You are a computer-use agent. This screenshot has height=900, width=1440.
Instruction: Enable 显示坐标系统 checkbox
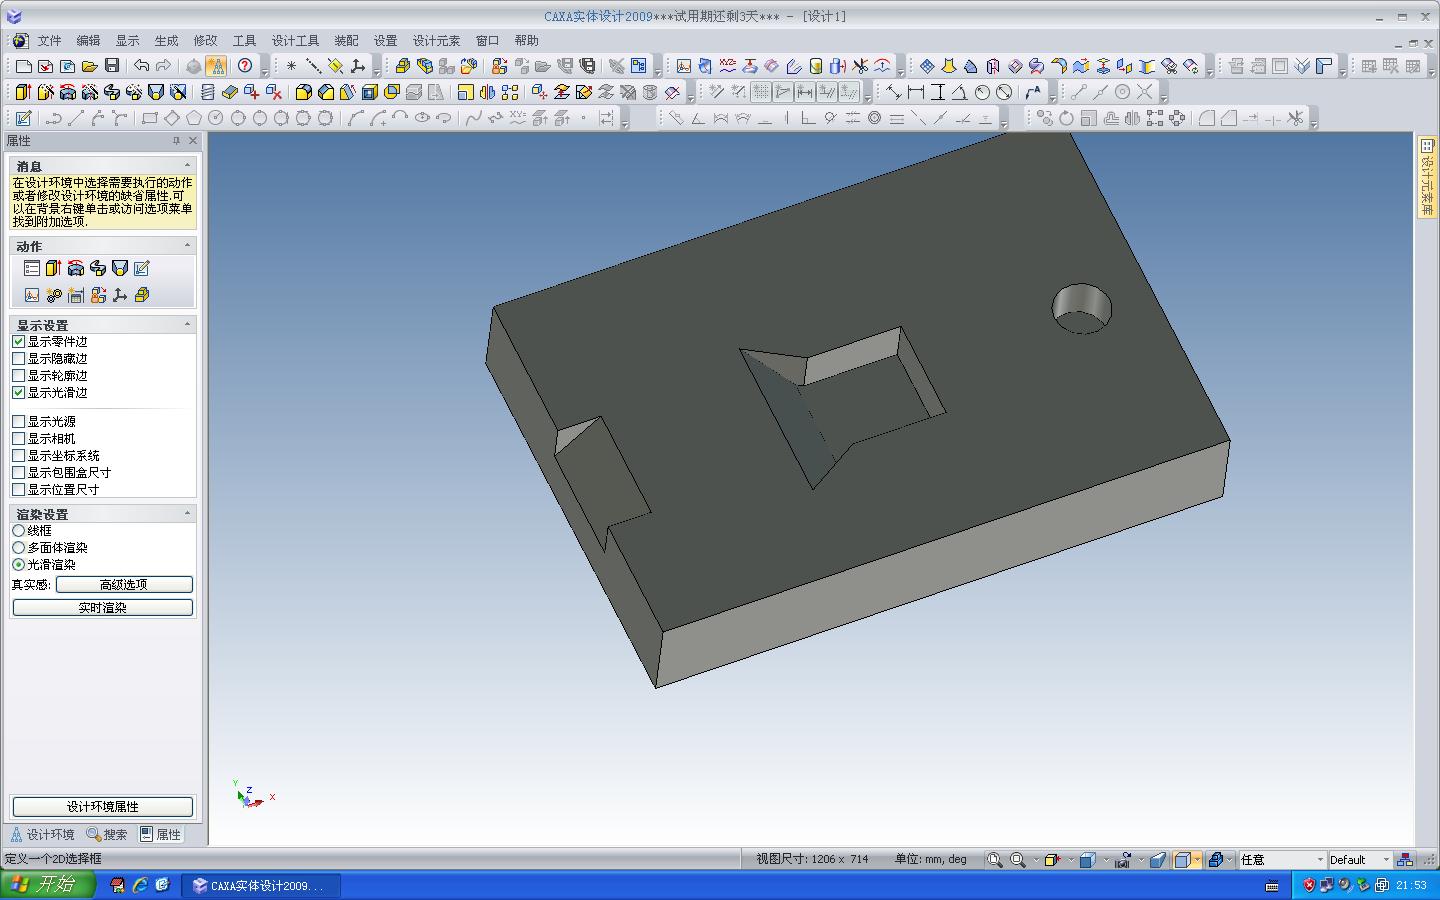pyautogui.click(x=18, y=456)
